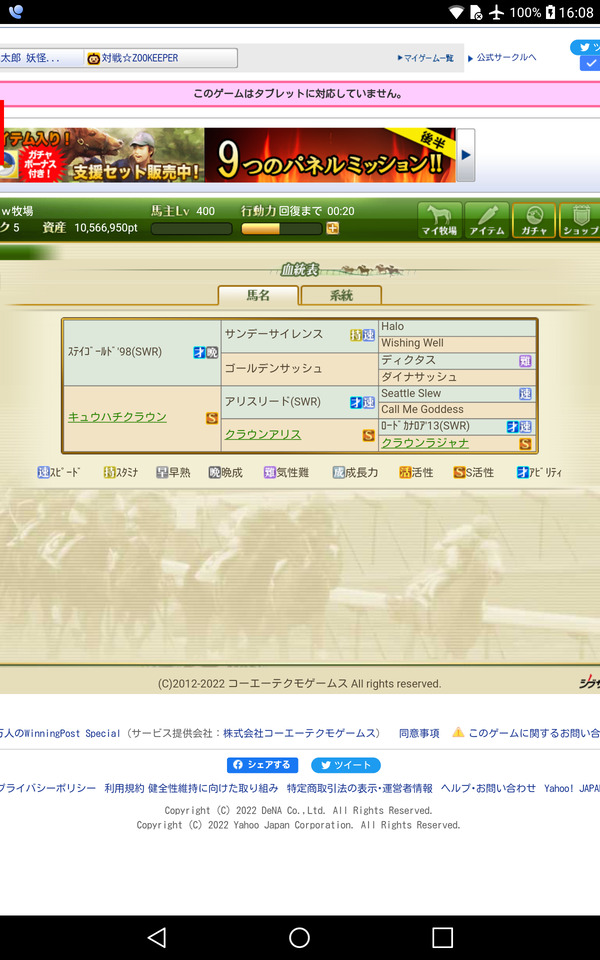Click the スピード legend icon

coord(43,472)
